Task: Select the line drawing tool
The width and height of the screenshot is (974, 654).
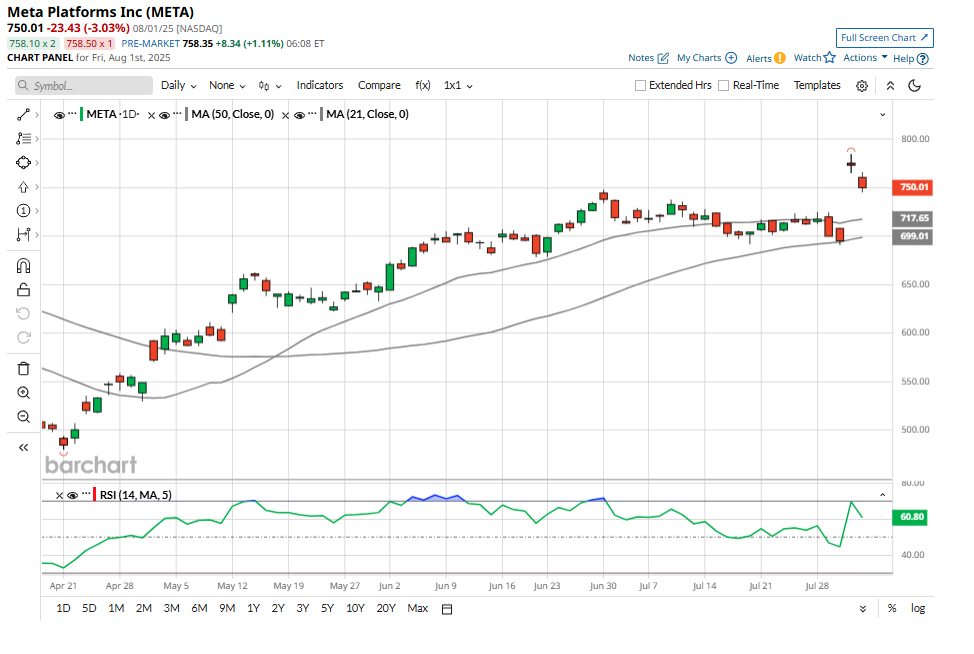Action: click(x=23, y=115)
